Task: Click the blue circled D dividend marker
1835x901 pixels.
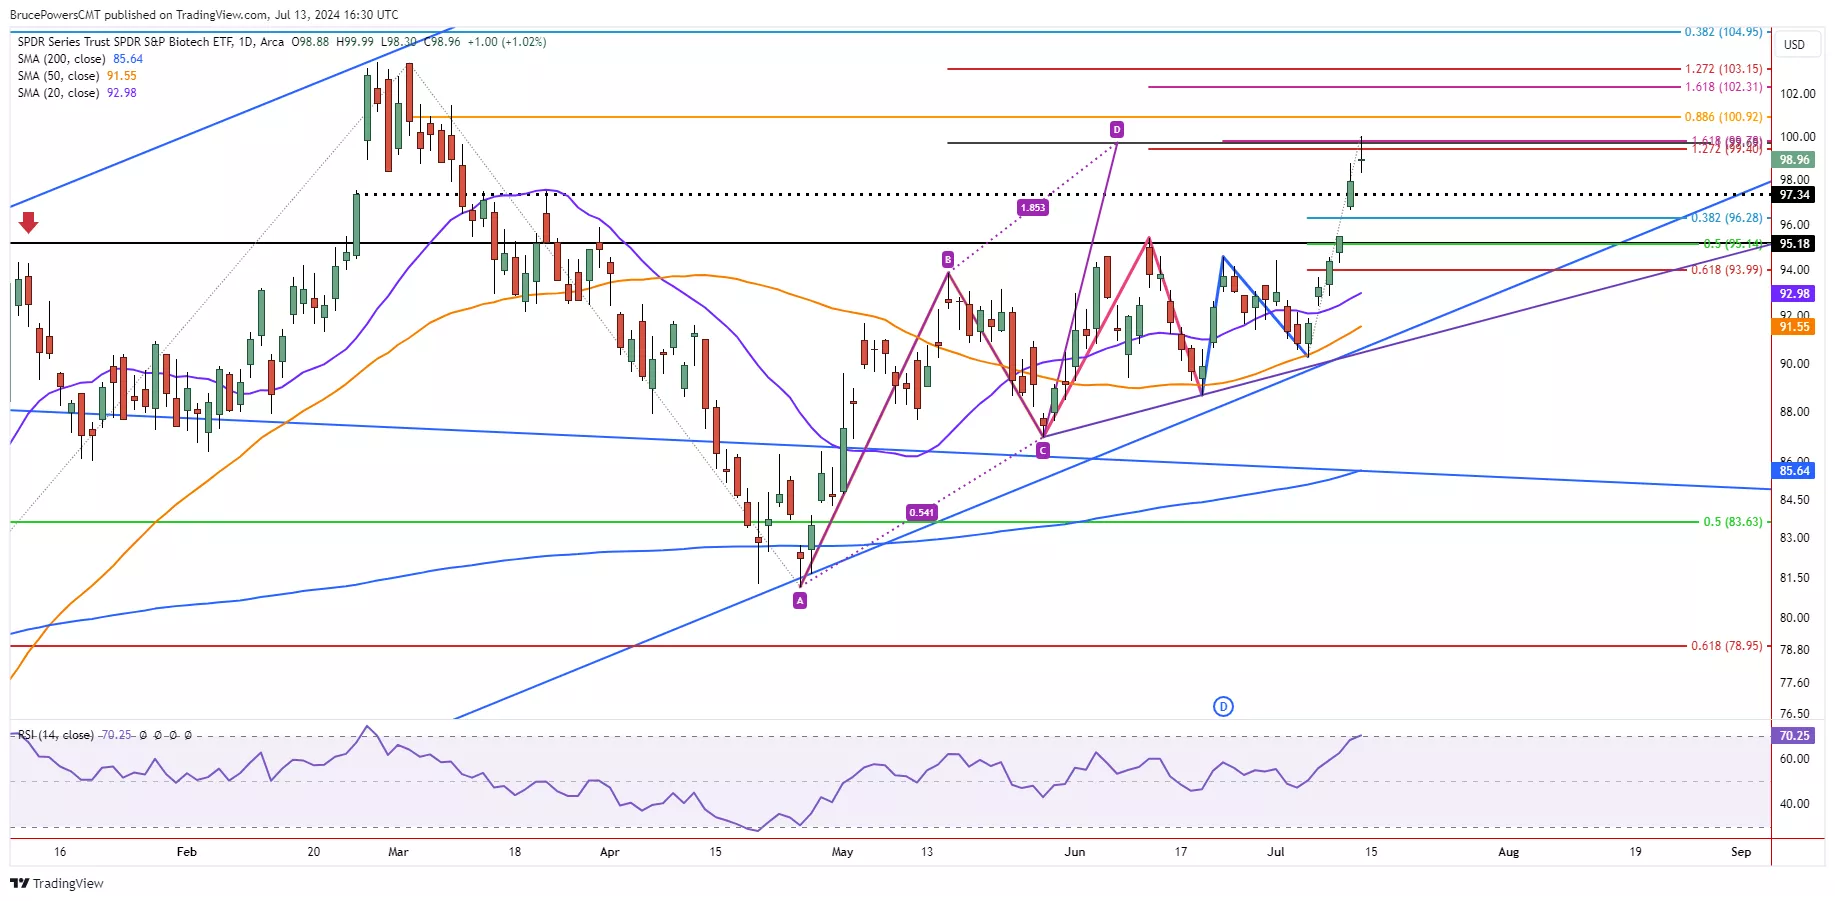Action: click(x=1223, y=707)
